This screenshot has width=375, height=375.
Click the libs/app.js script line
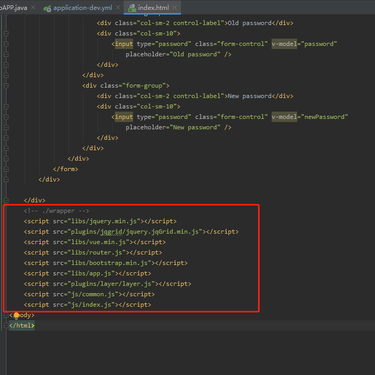(87, 273)
